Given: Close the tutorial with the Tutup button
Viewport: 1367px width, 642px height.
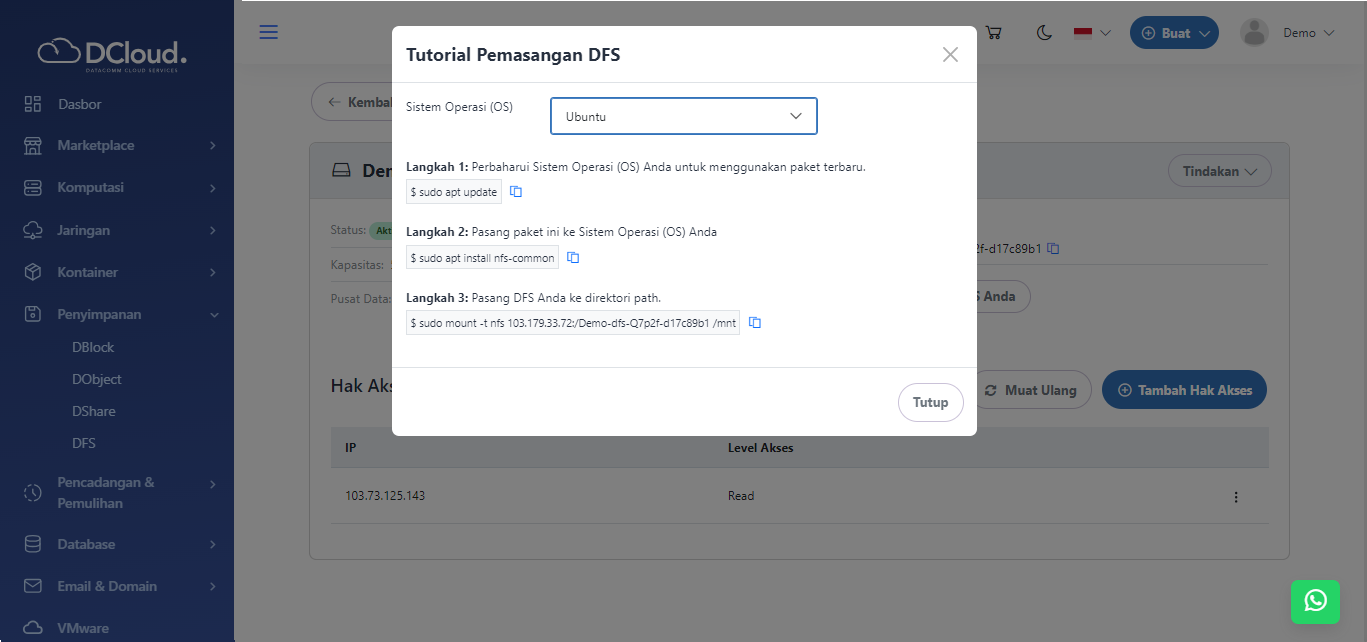Looking at the screenshot, I should 930,401.
